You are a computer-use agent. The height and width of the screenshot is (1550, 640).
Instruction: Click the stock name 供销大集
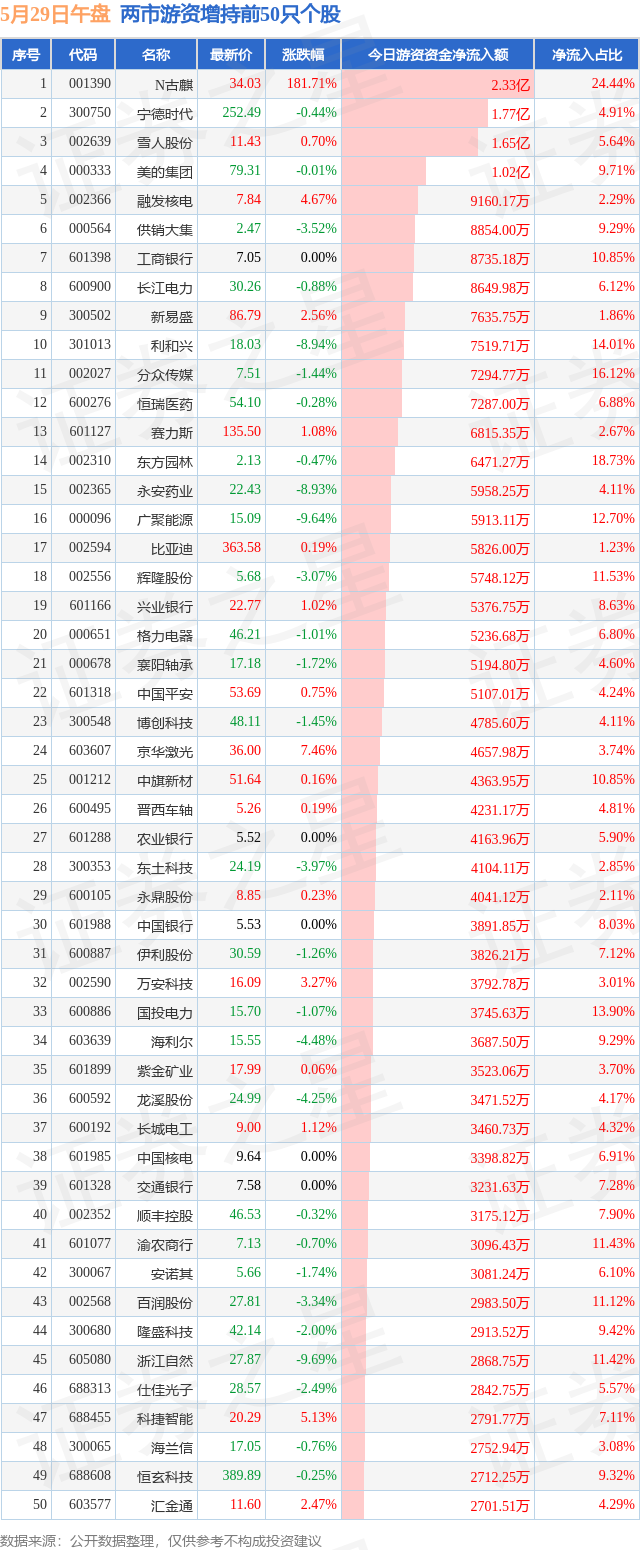click(x=165, y=230)
